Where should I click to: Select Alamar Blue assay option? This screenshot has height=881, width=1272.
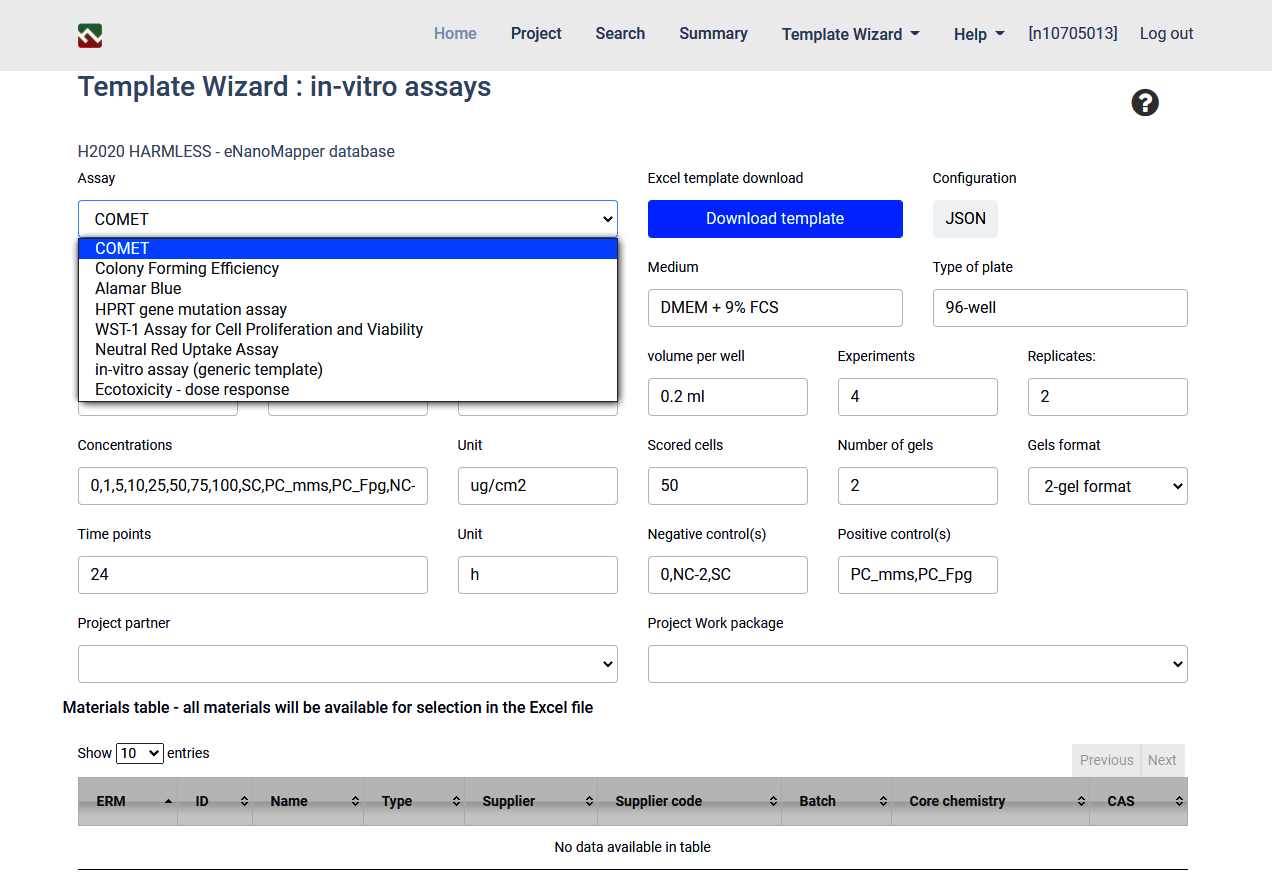click(x=138, y=288)
